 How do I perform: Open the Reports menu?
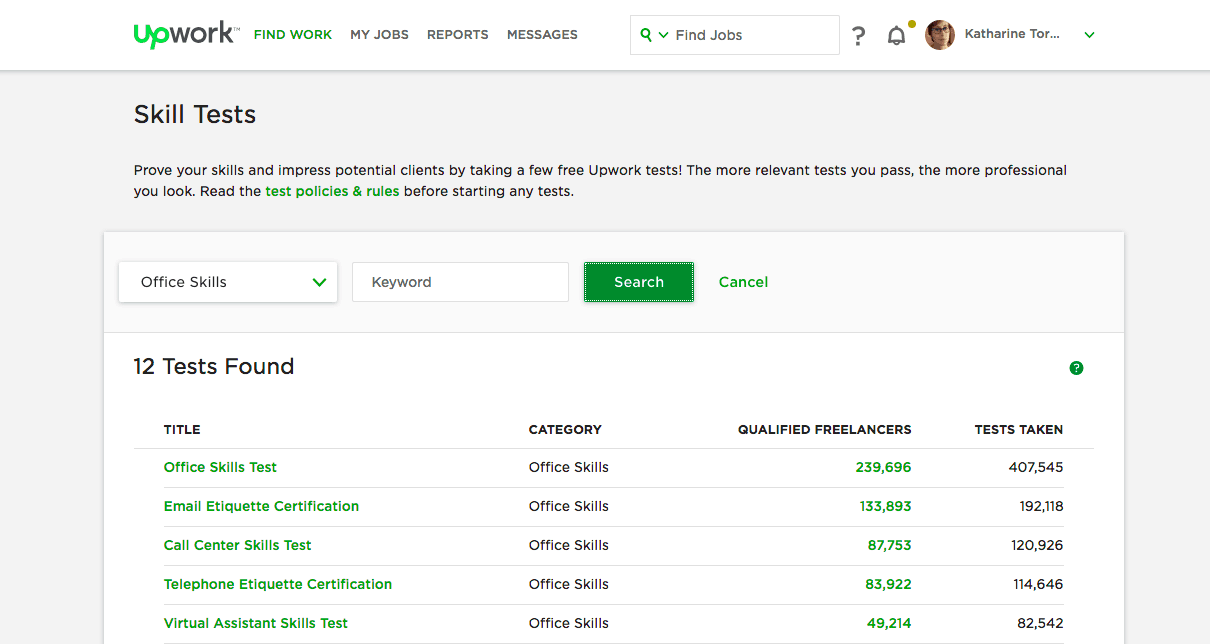click(457, 34)
